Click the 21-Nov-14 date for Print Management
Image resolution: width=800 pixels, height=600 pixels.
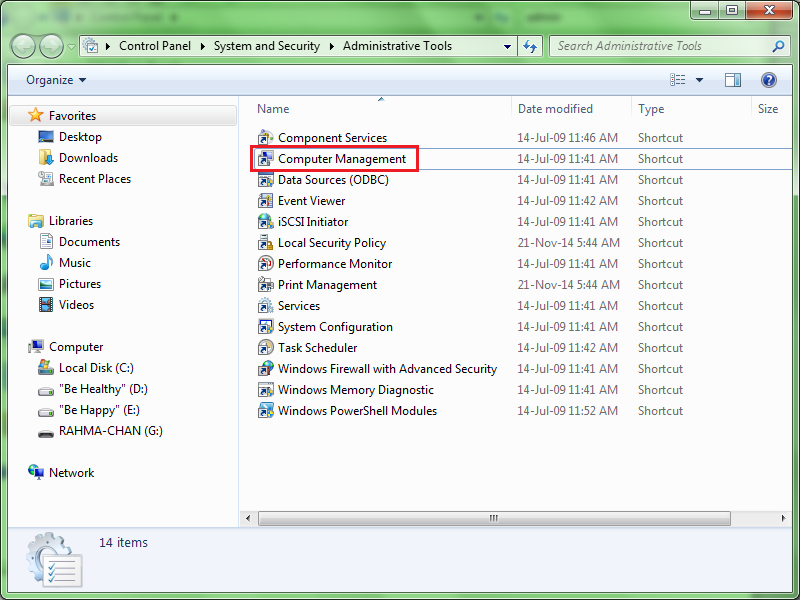click(568, 284)
